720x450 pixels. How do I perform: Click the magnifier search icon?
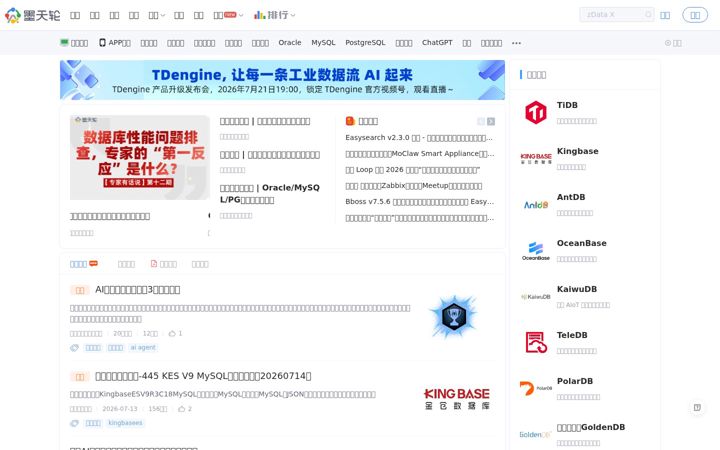pos(648,15)
